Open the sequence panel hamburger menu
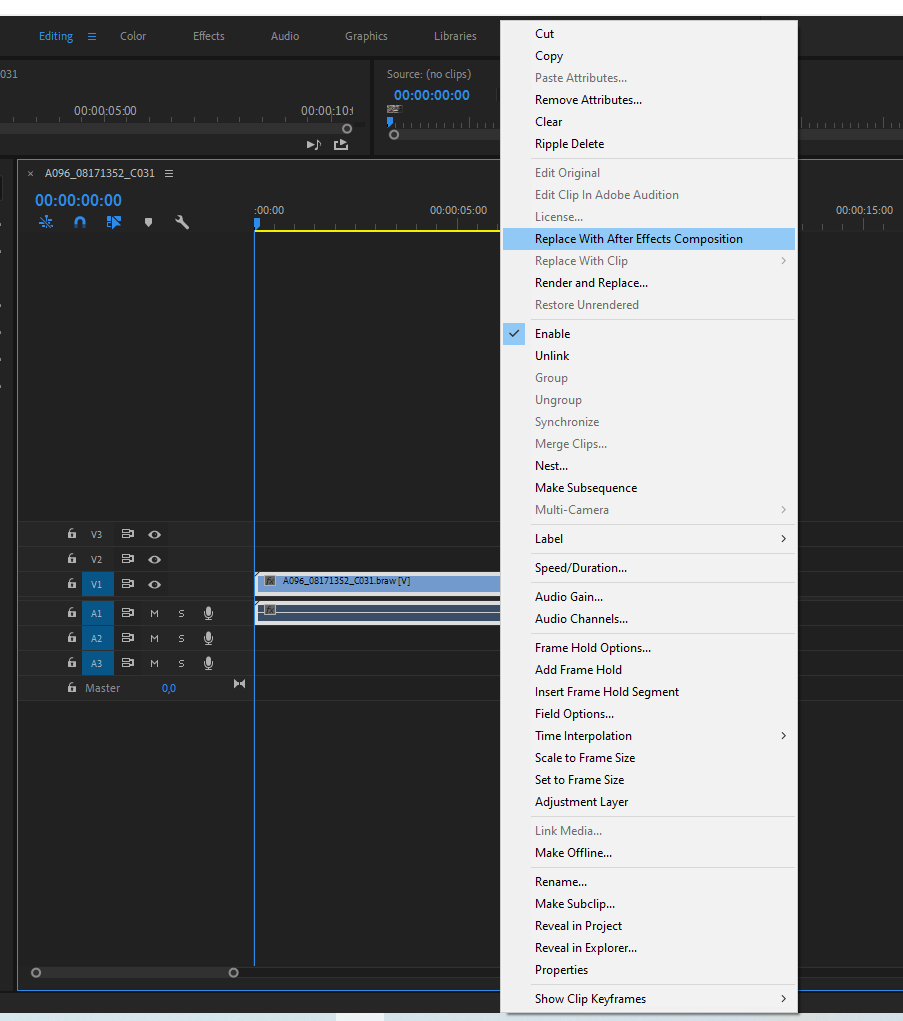903x1021 pixels. pyautogui.click(x=169, y=173)
